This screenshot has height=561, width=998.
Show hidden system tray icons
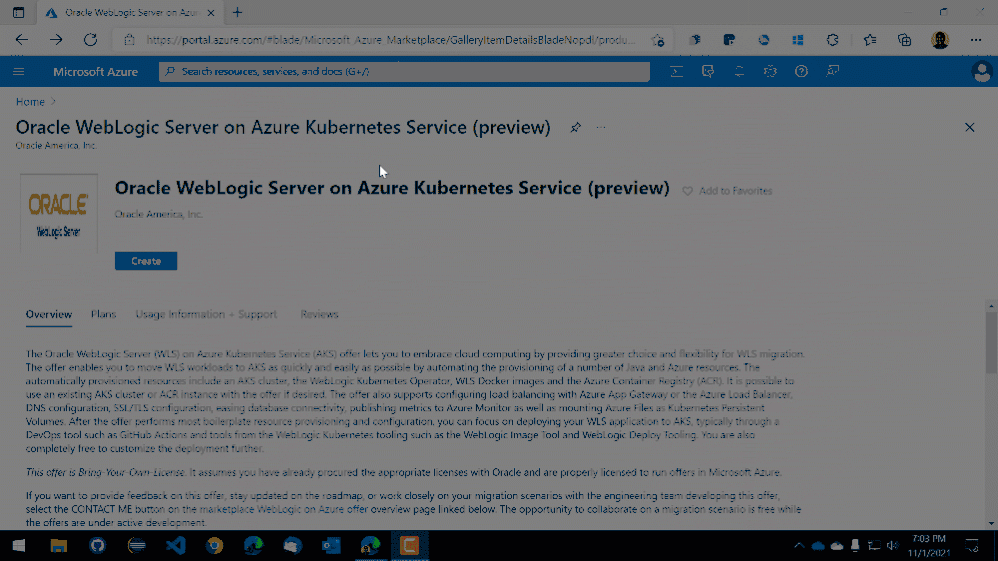click(799, 546)
